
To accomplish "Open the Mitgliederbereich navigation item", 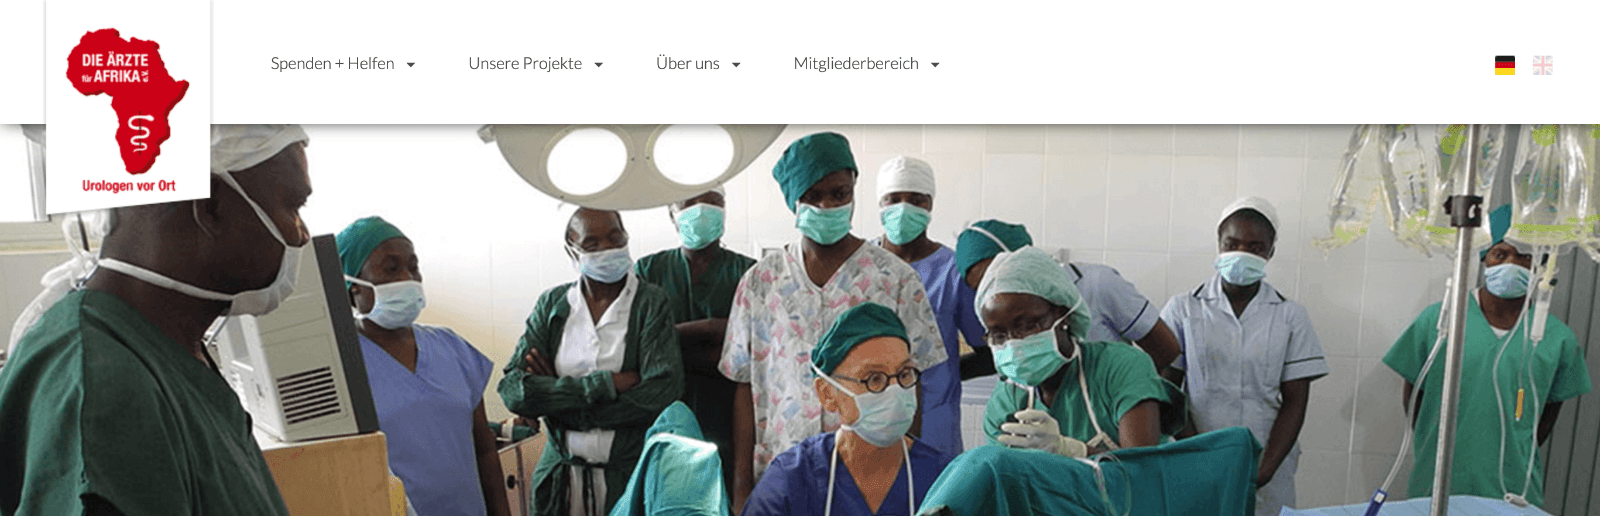I will [856, 64].
